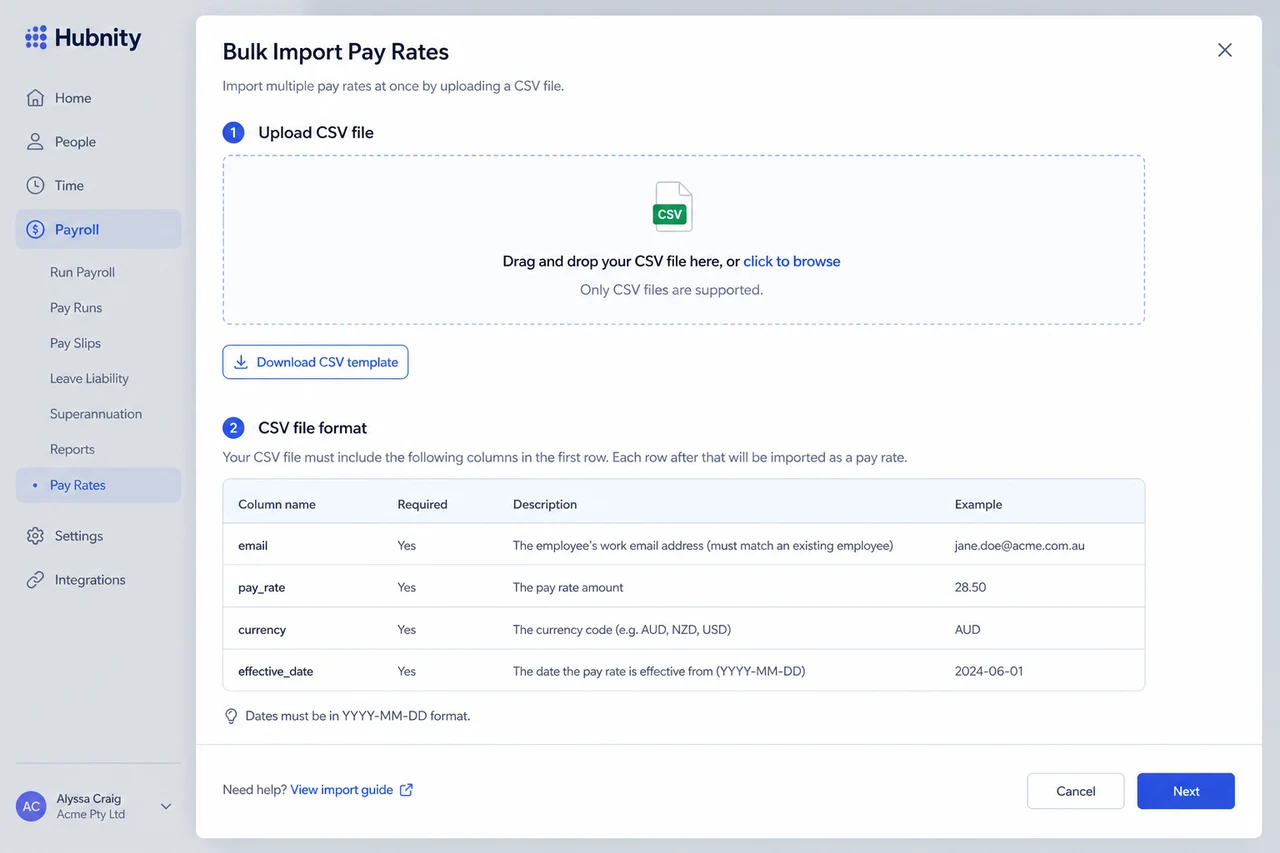Image resolution: width=1280 pixels, height=853 pixels.
Task: Click the CSV drag and drop upload area
Action: 683,240
